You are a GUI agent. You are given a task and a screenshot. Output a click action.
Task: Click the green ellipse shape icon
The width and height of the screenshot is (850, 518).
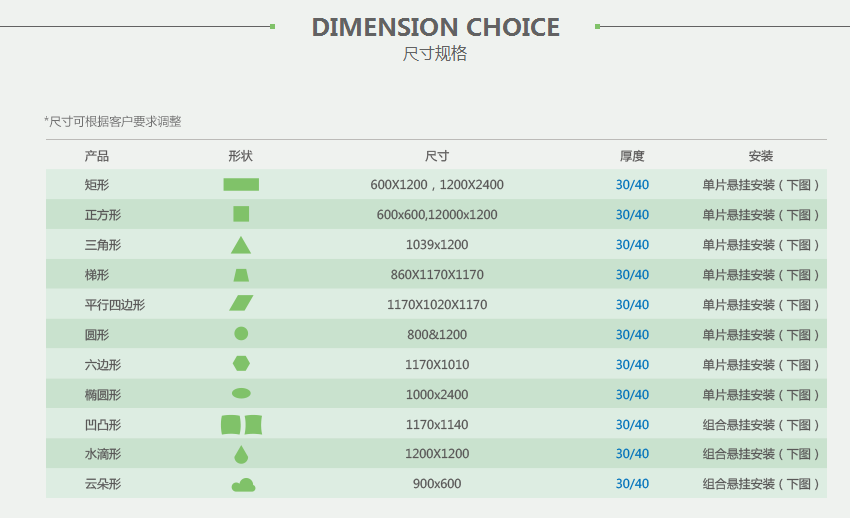click(241, 394)
